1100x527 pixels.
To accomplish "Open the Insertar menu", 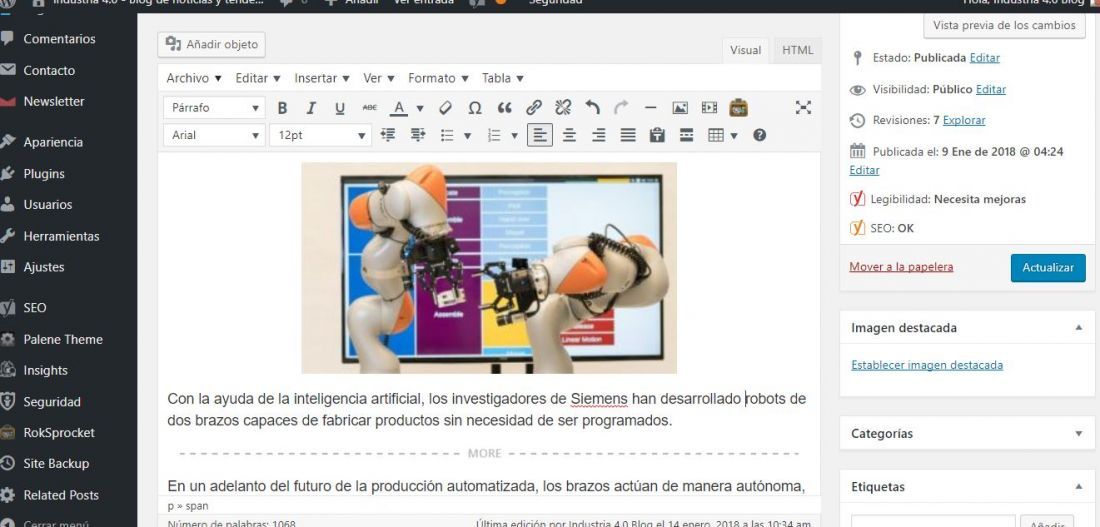I will tap(322, 78).
